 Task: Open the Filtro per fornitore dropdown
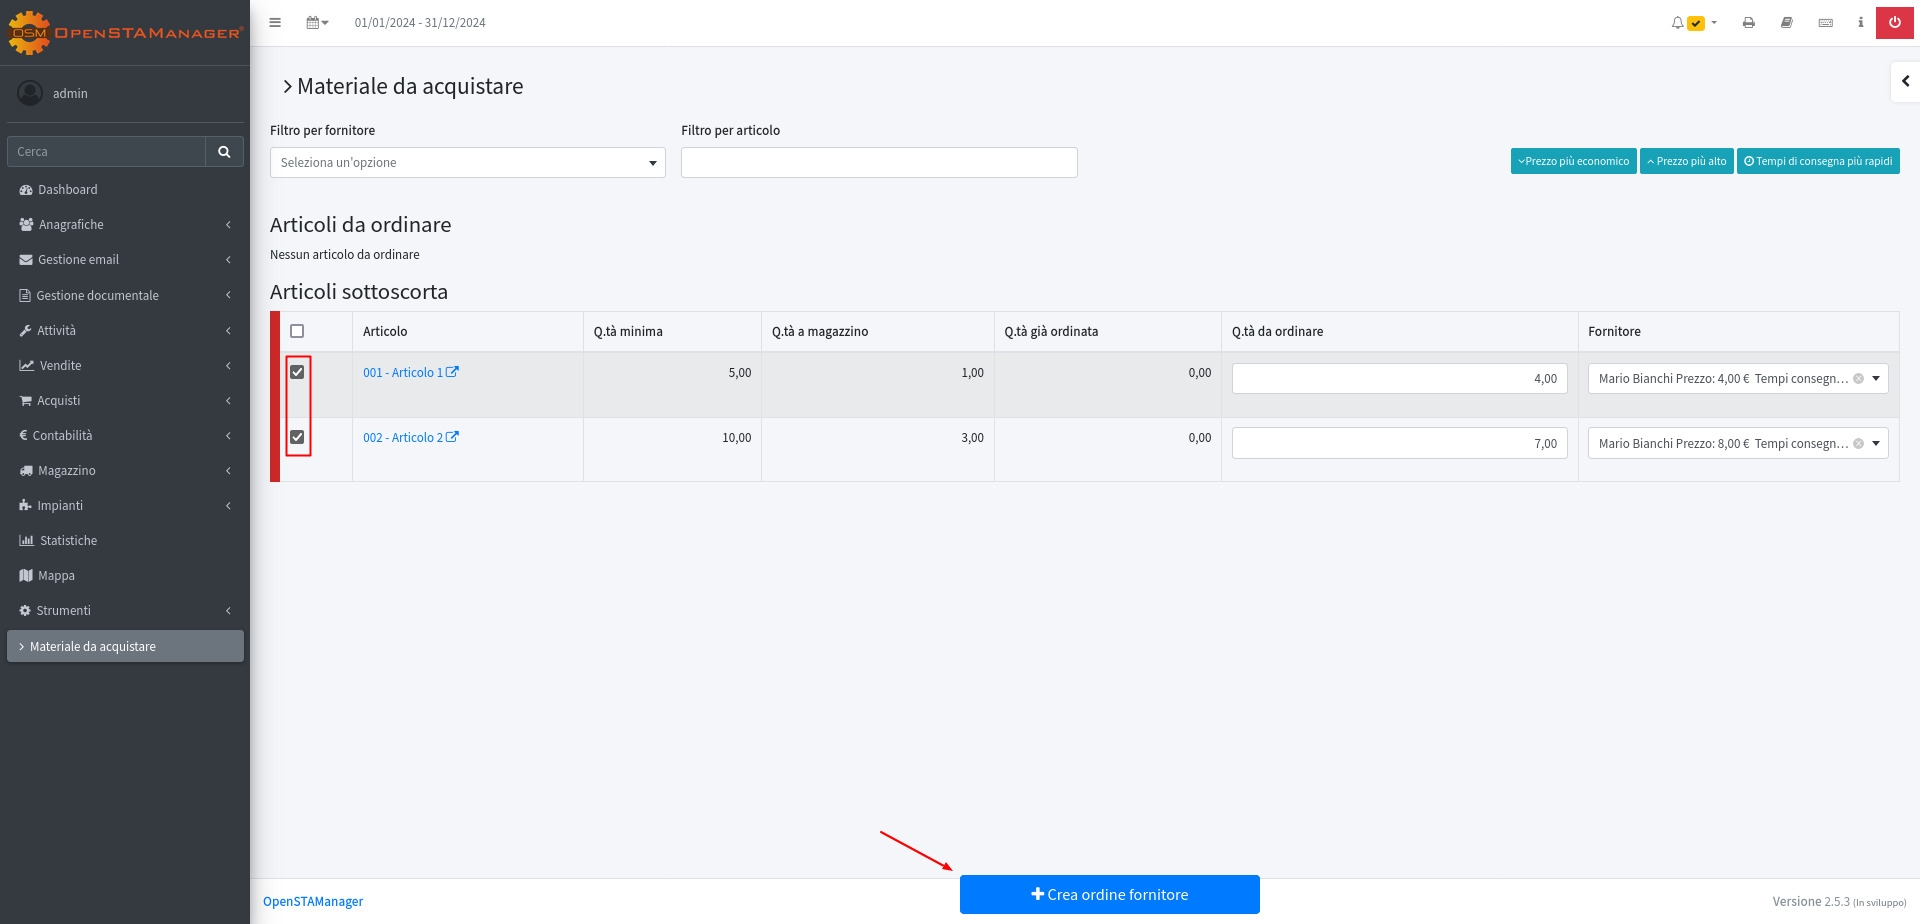467,163
